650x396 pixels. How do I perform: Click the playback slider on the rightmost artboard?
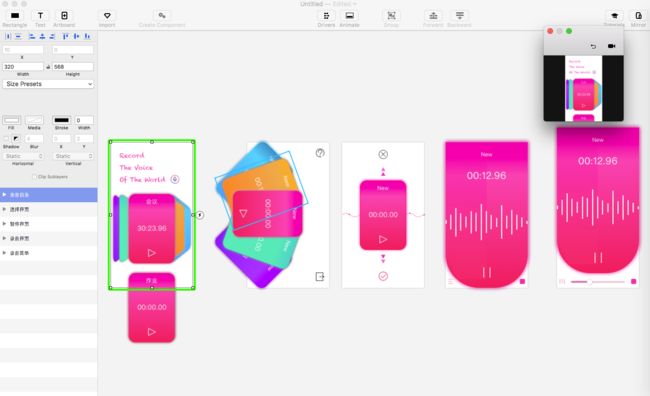pyautogui.click(x=598, y=282)
